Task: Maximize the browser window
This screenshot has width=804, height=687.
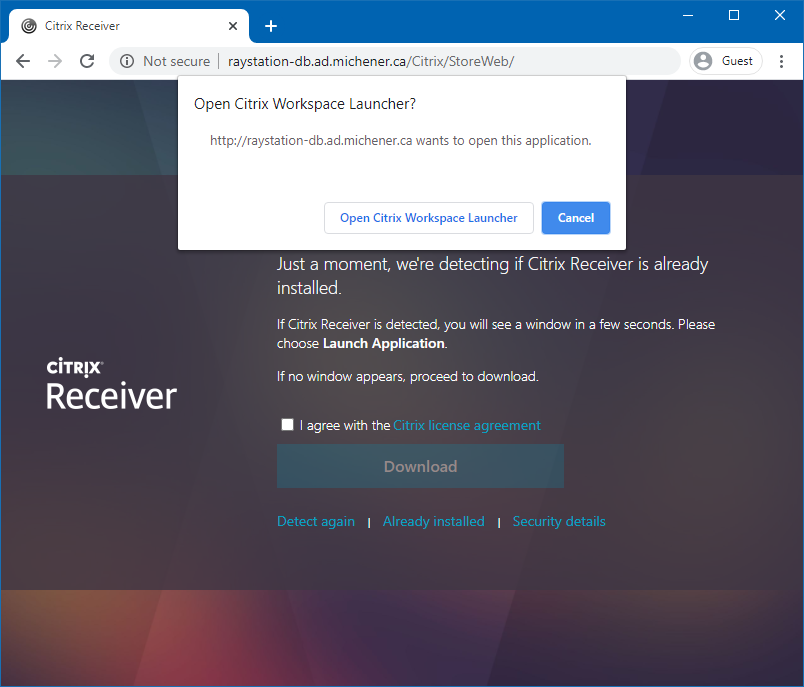Action: [734, 15]
